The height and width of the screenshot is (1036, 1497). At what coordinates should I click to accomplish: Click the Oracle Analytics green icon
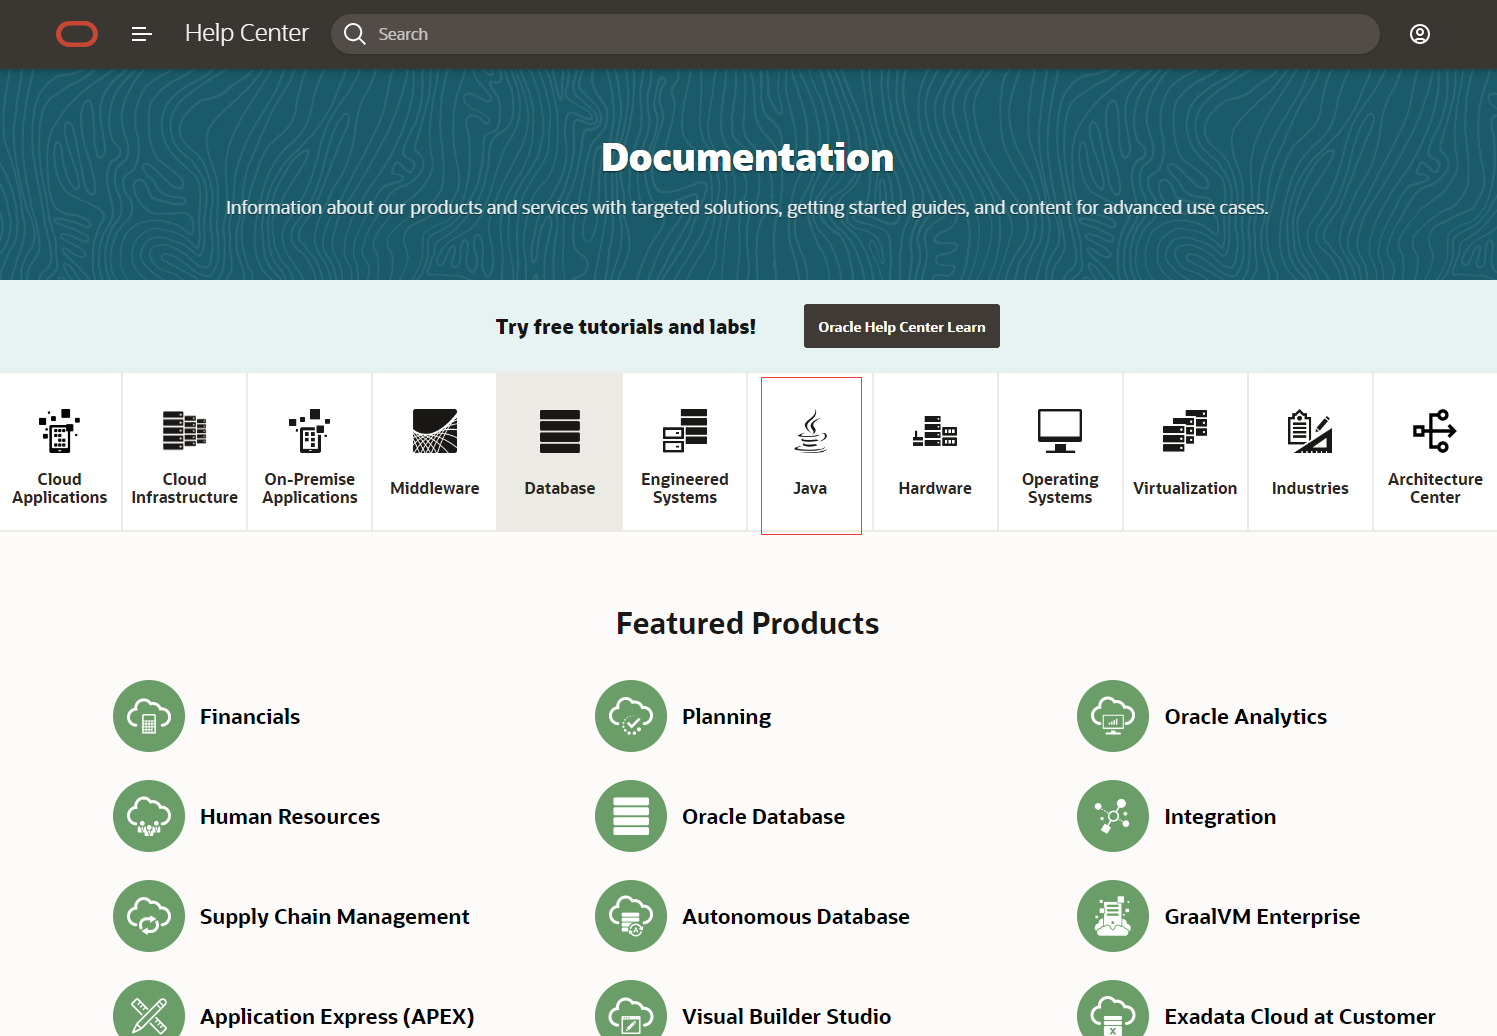[x=1113, y=716]
